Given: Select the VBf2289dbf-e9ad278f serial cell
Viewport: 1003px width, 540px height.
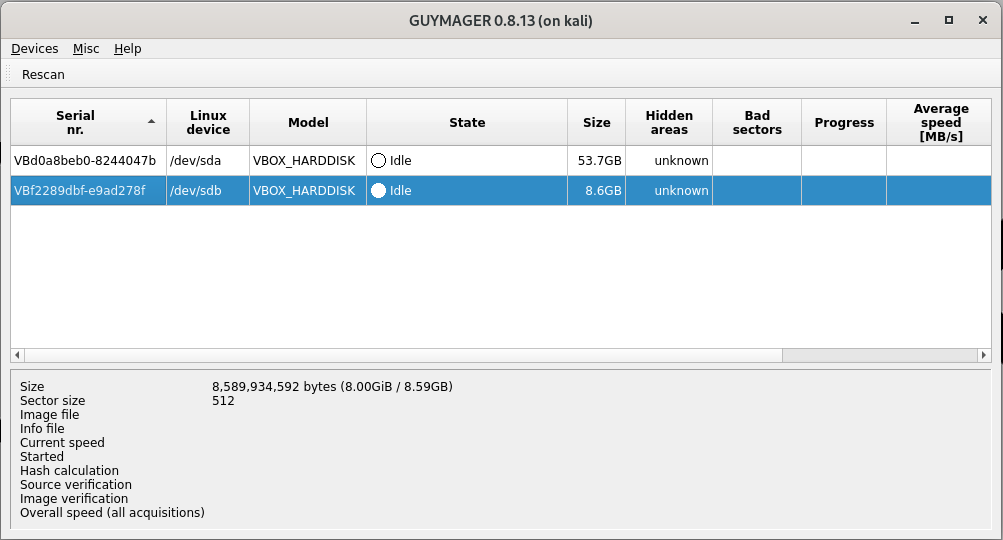Looking at the screenshot, I should (x=85, y=190).
